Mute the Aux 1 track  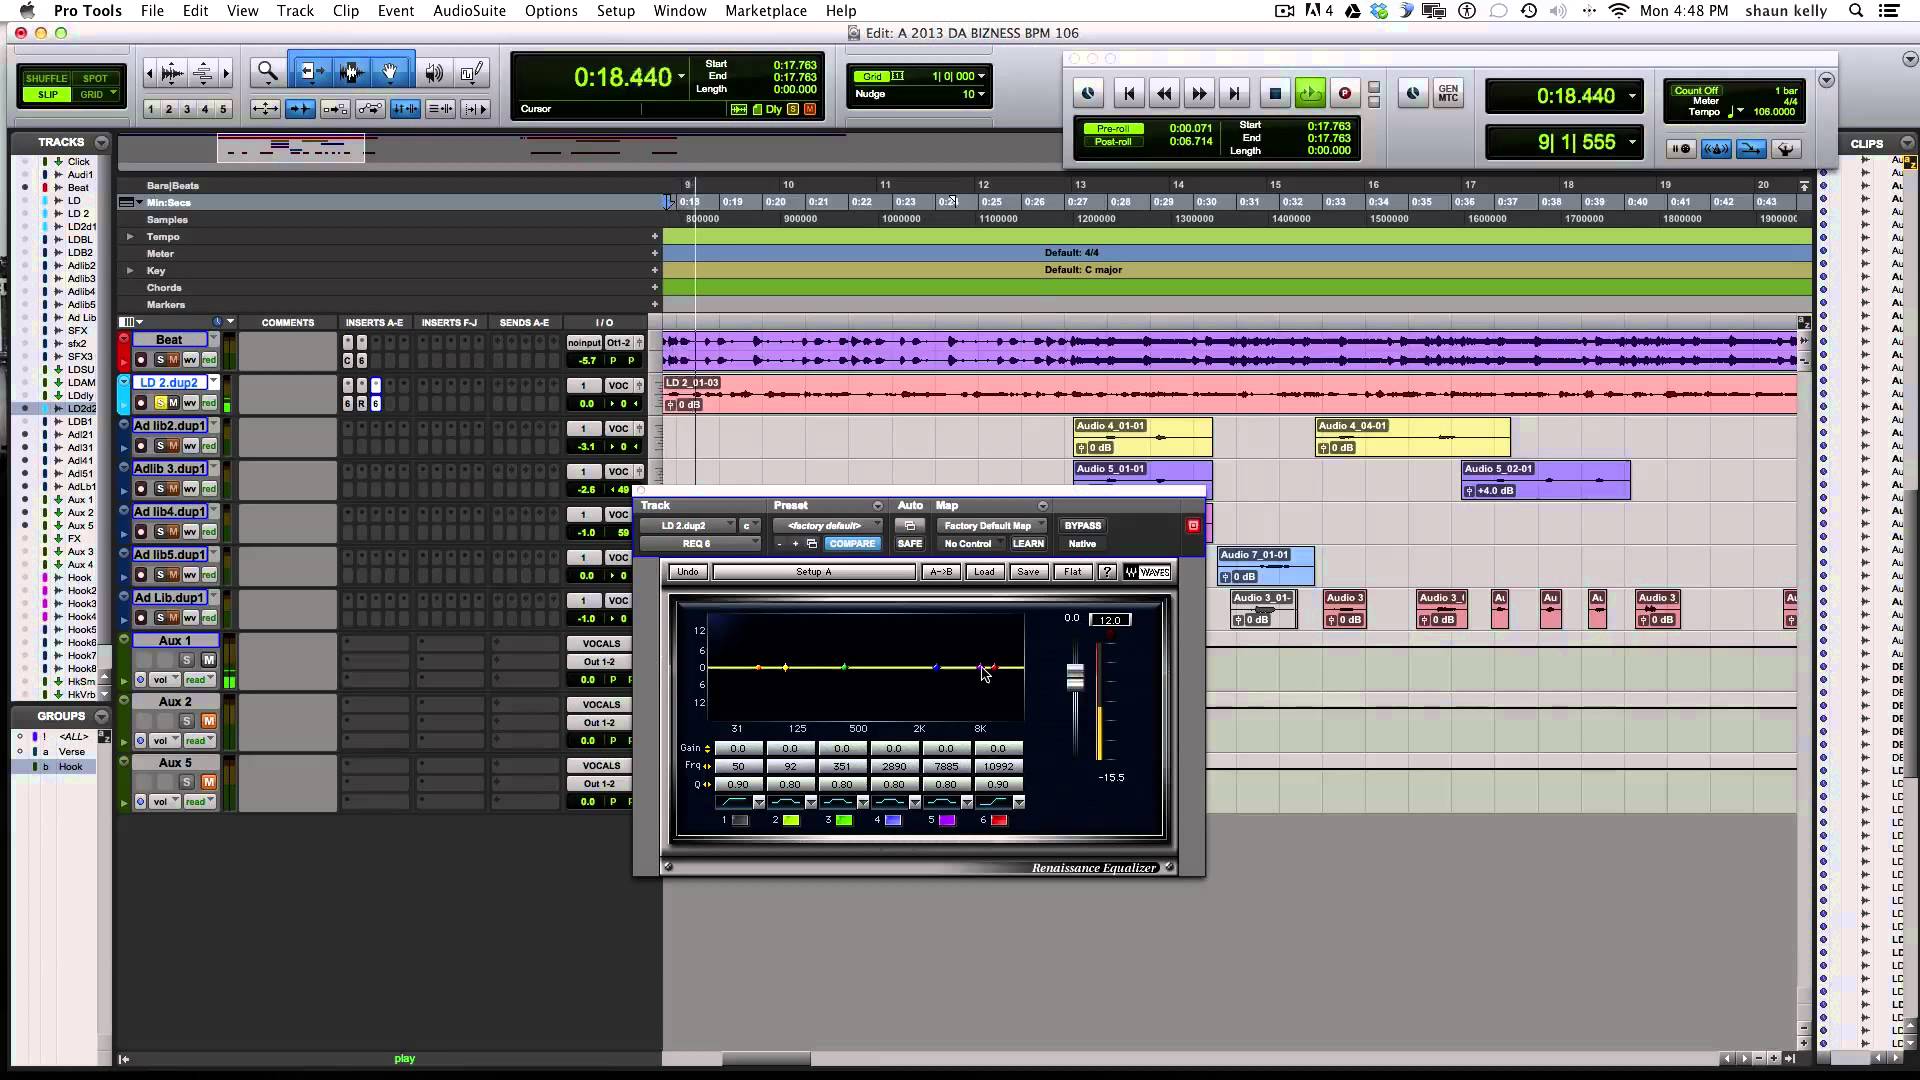click(208, 660)
